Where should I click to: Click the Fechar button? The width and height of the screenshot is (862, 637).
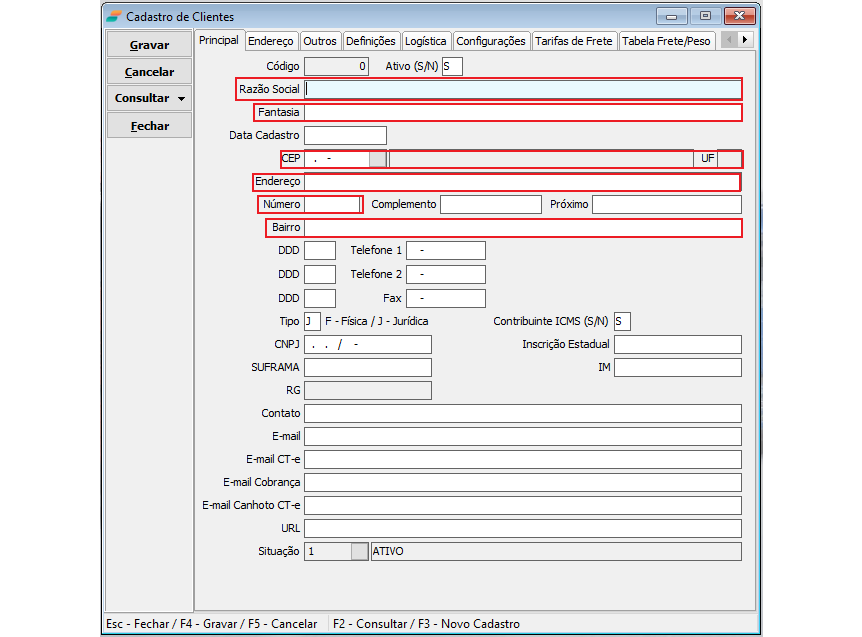(x=149, y=126)
